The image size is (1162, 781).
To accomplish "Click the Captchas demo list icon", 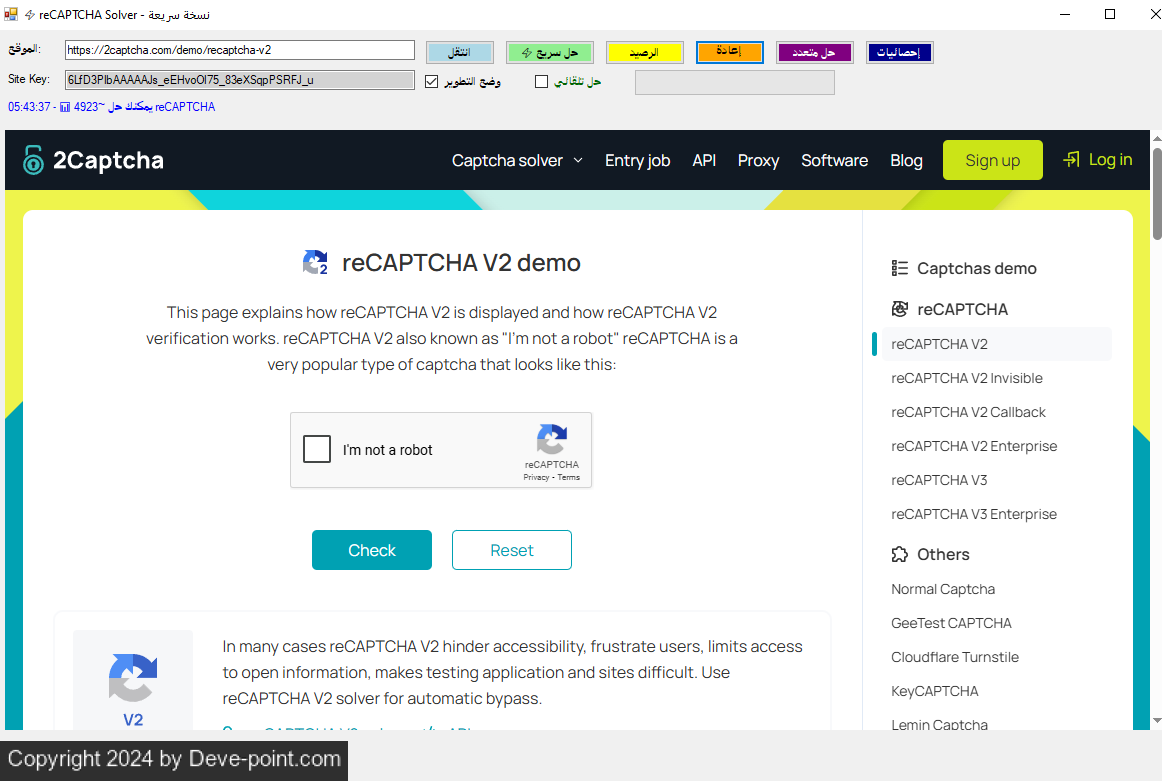I will tap(900, 268).
